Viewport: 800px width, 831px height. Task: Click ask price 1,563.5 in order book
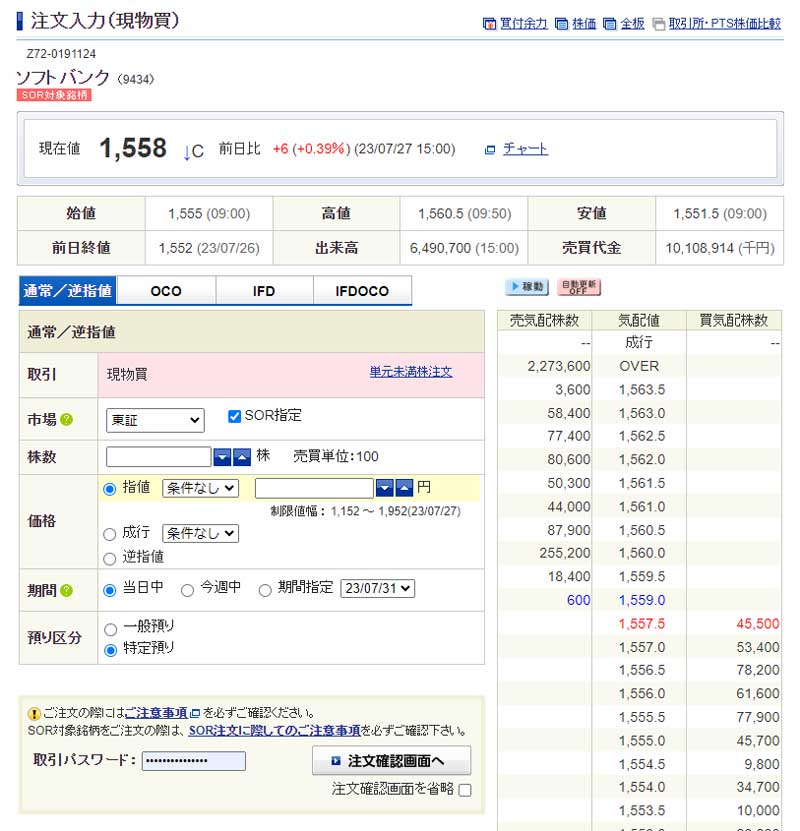[x=642, y=390]
